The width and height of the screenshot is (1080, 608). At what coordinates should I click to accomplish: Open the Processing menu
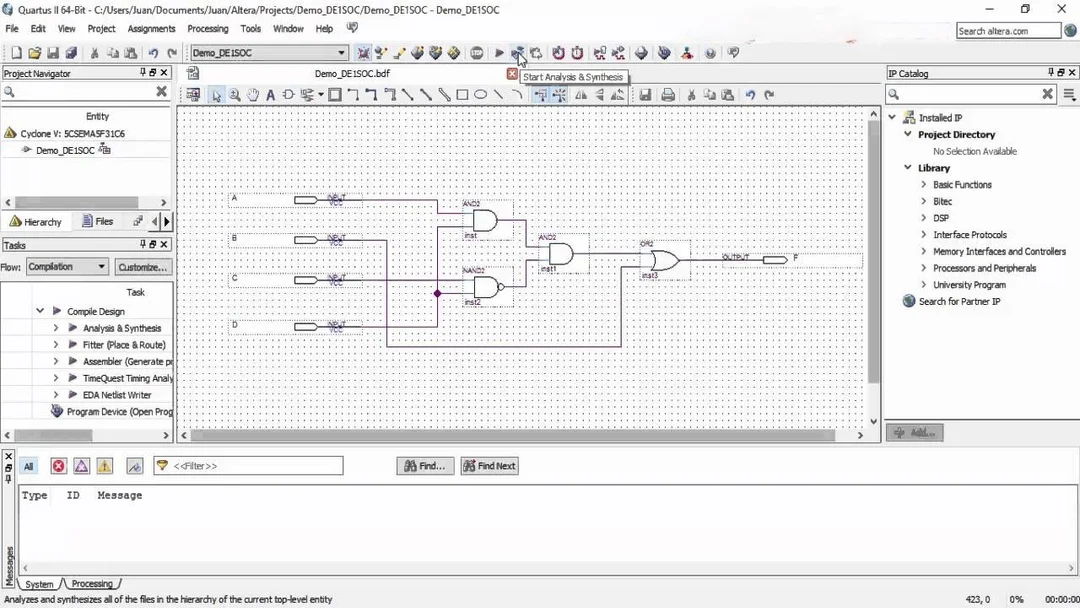pyautogui.click(x=207, y=29)
